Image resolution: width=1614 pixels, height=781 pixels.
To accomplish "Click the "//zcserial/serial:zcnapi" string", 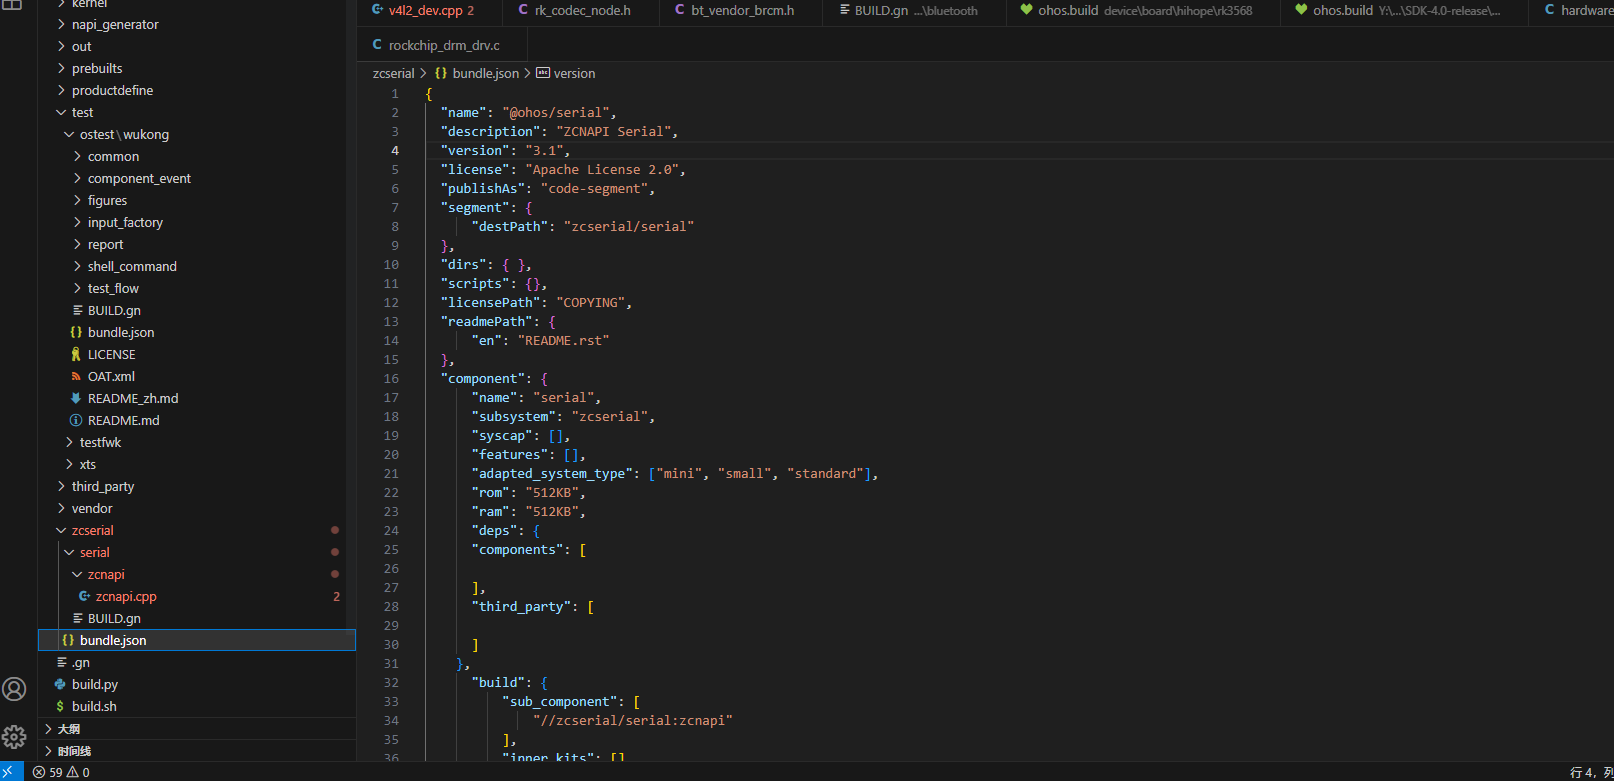I will [633, 720].
